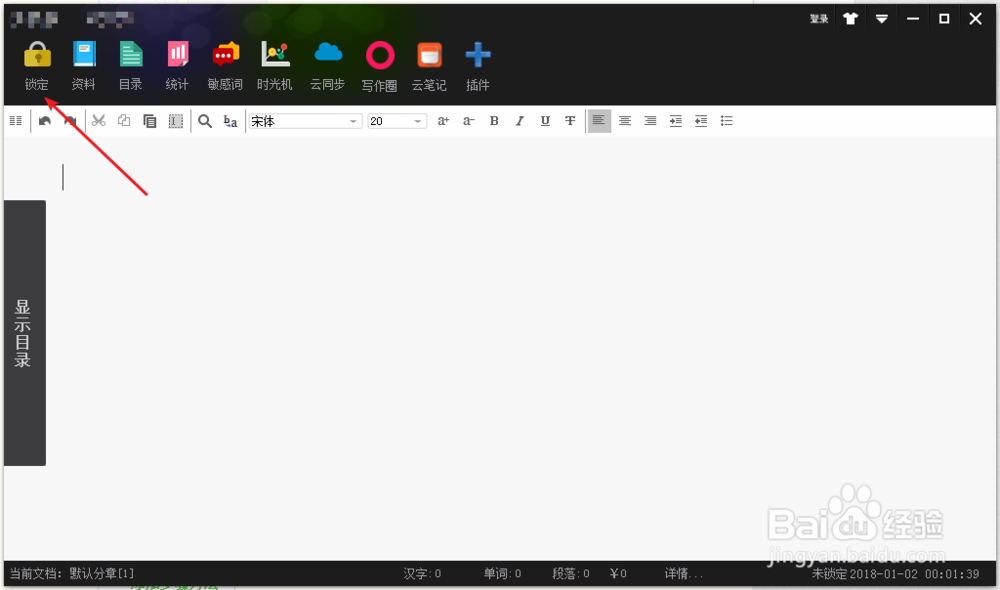
Task: Click the scissors cut icon
Action: [x=98, y=121]
